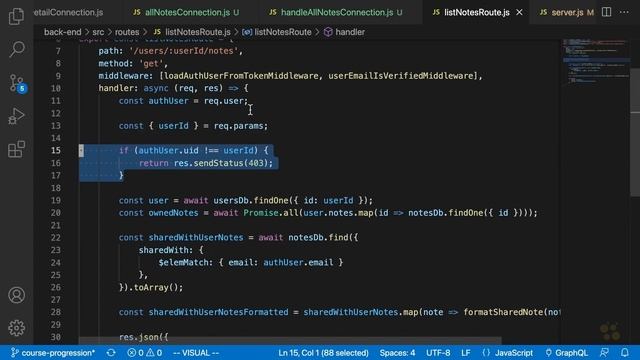Open Problems from errors and warnings count
Image resolution: width=640 pixels, height=360 pixels.
point(144,353)
